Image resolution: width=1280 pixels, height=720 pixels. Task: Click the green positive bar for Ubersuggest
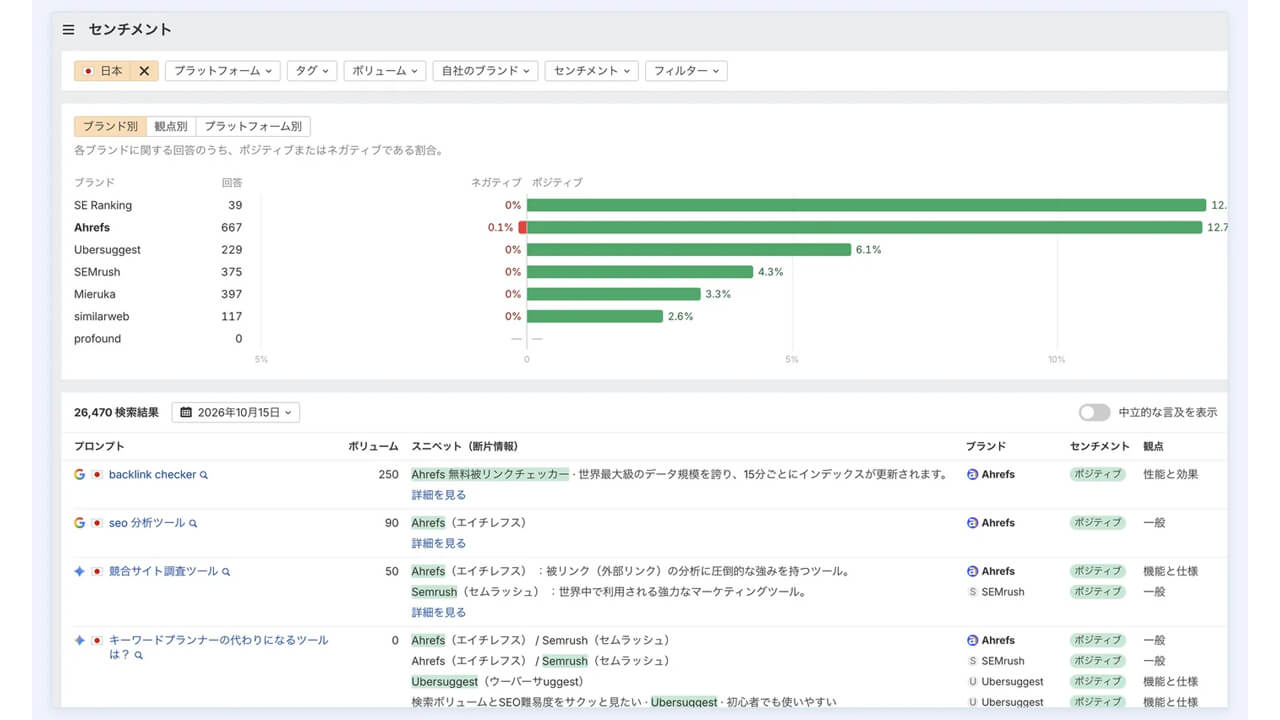click(689, 250)
